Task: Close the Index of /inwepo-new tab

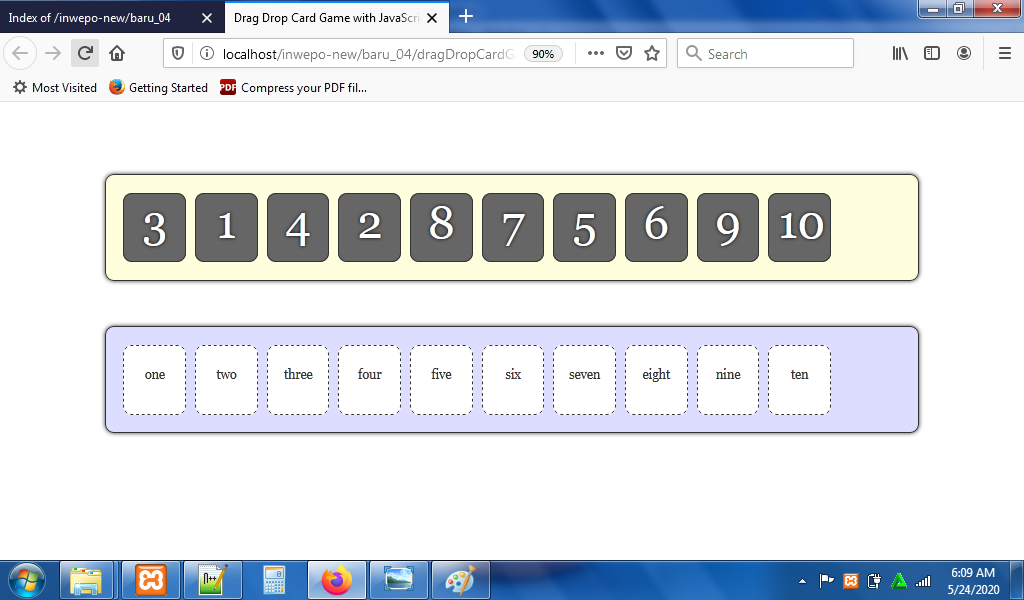Action: coord(206,18)
